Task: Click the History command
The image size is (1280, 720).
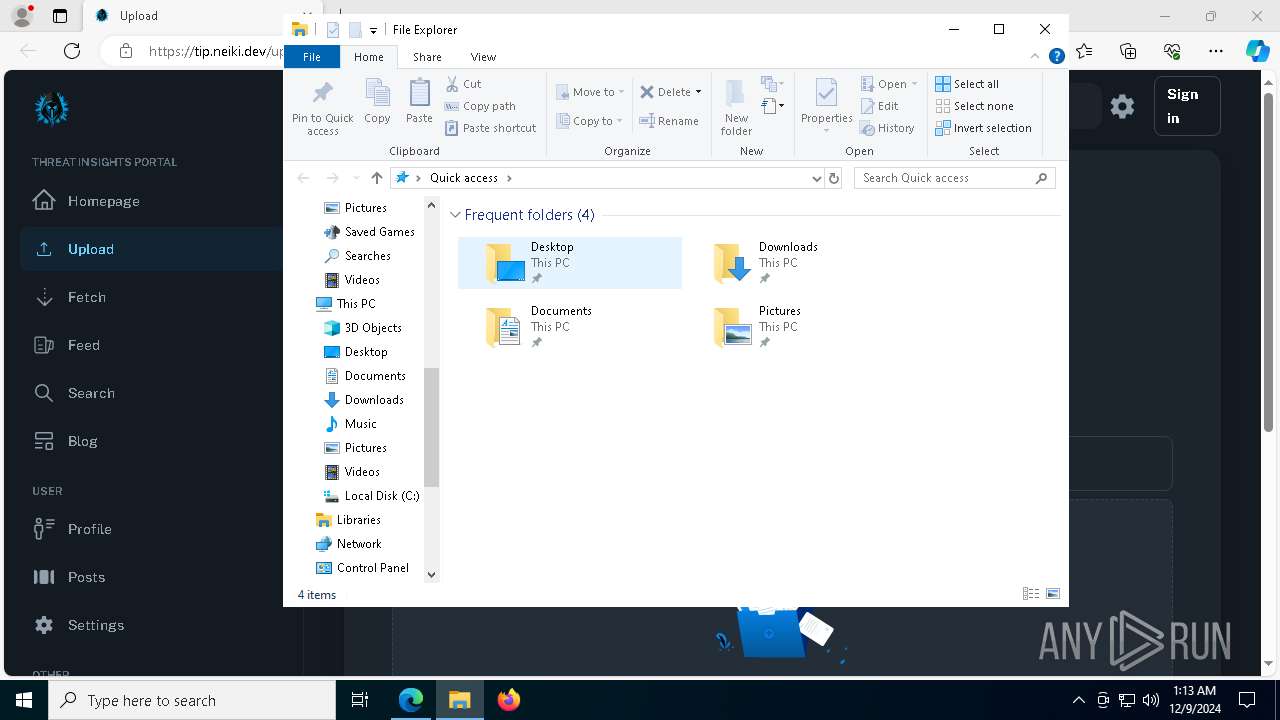Action: click(x=887, y=128)
